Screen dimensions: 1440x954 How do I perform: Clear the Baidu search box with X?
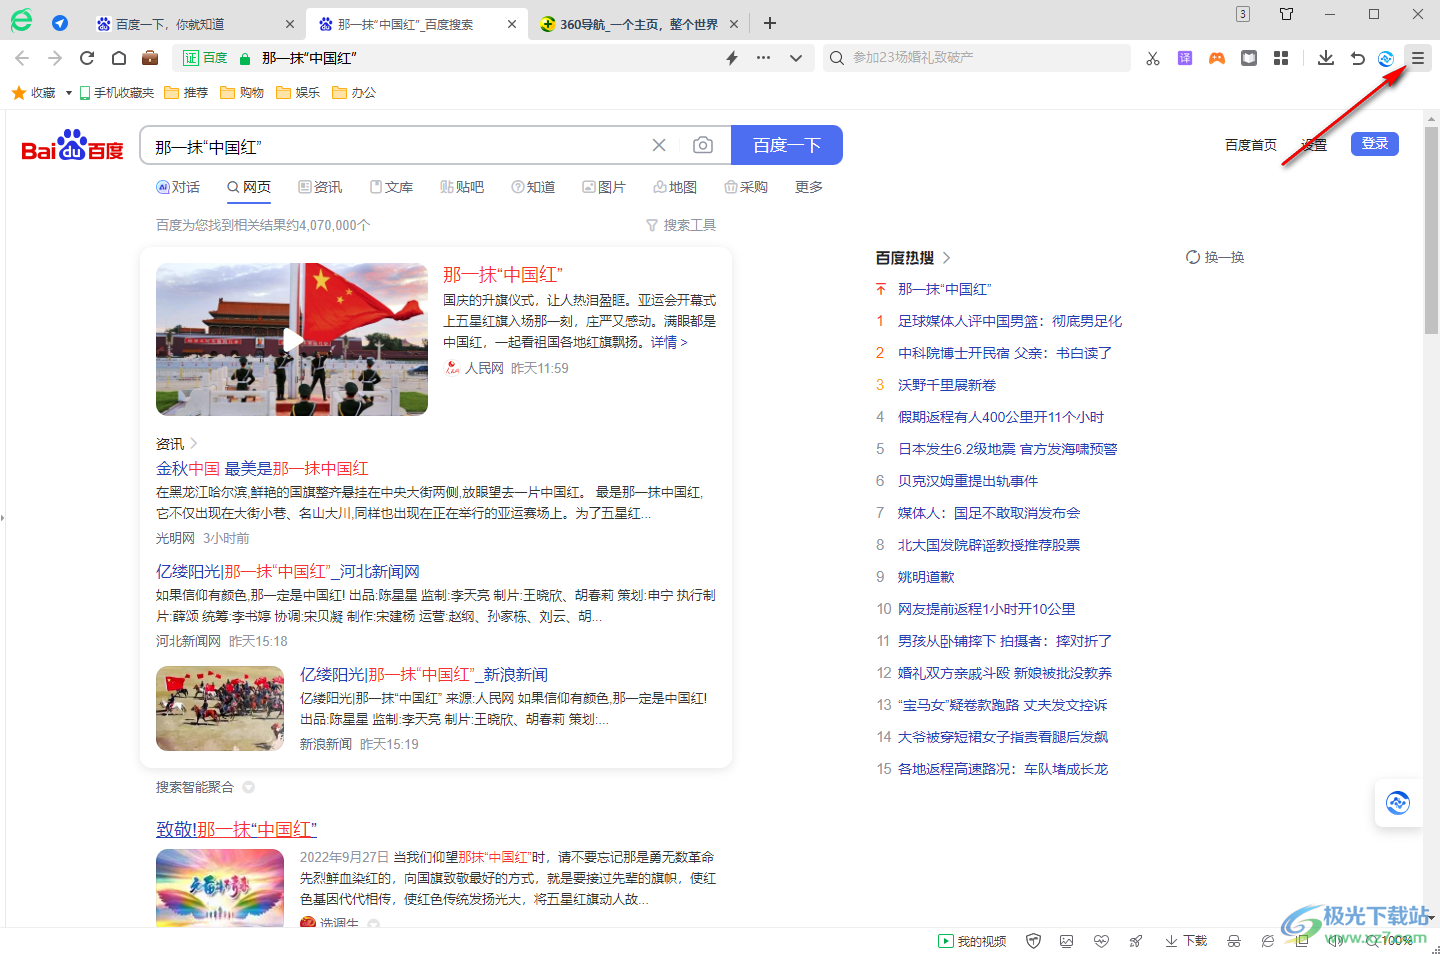tap(659, 145)
